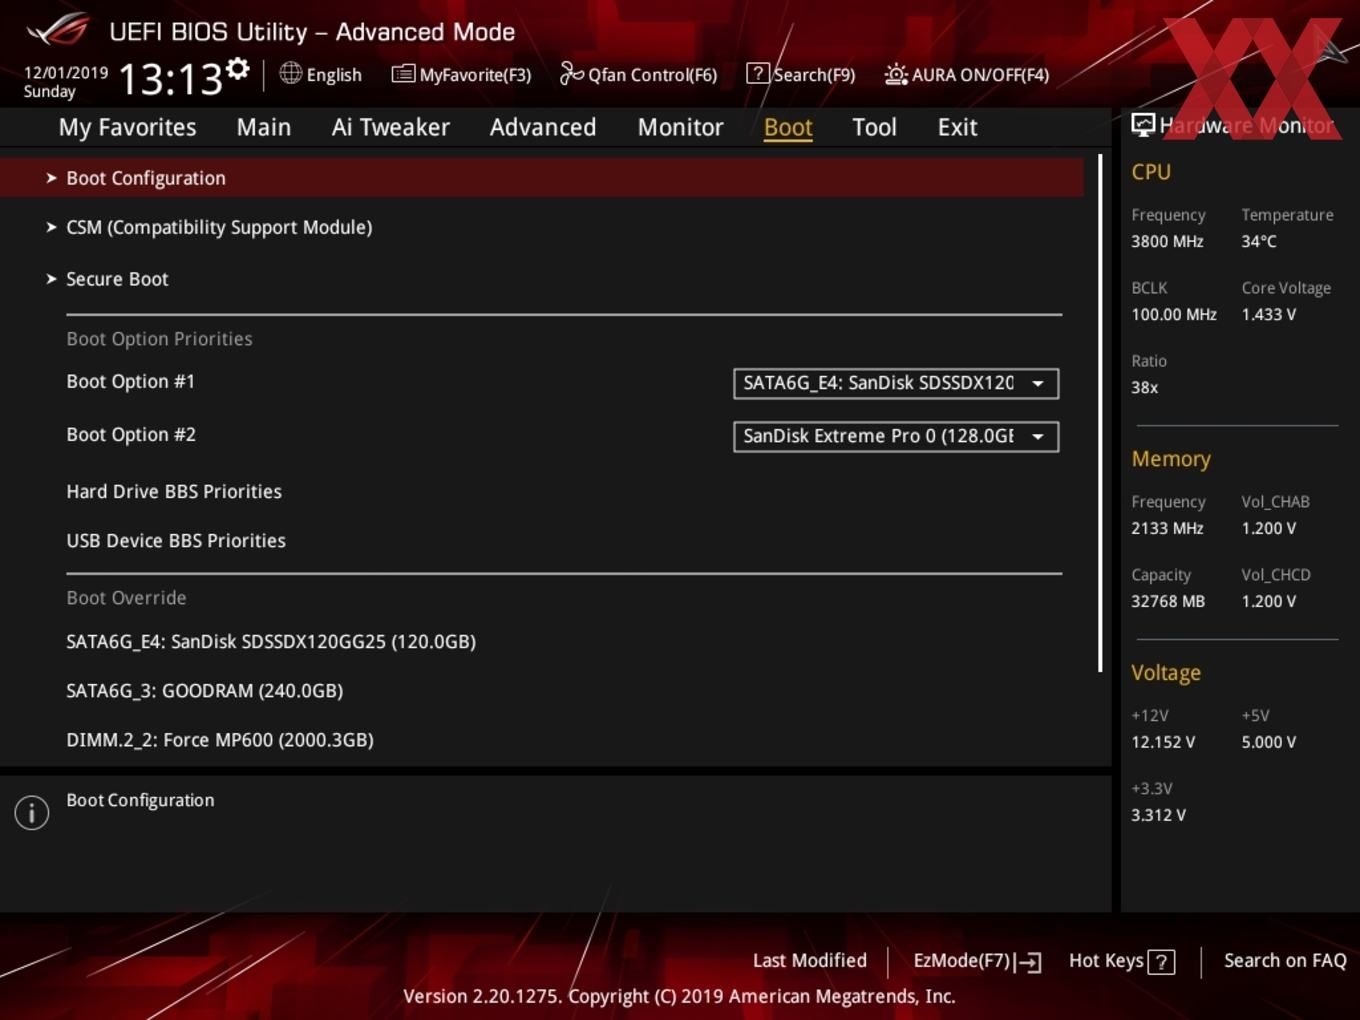Click the MyFavorite list icon
The height and width of the screenshot is (1020, 1360).
point(403,74)
